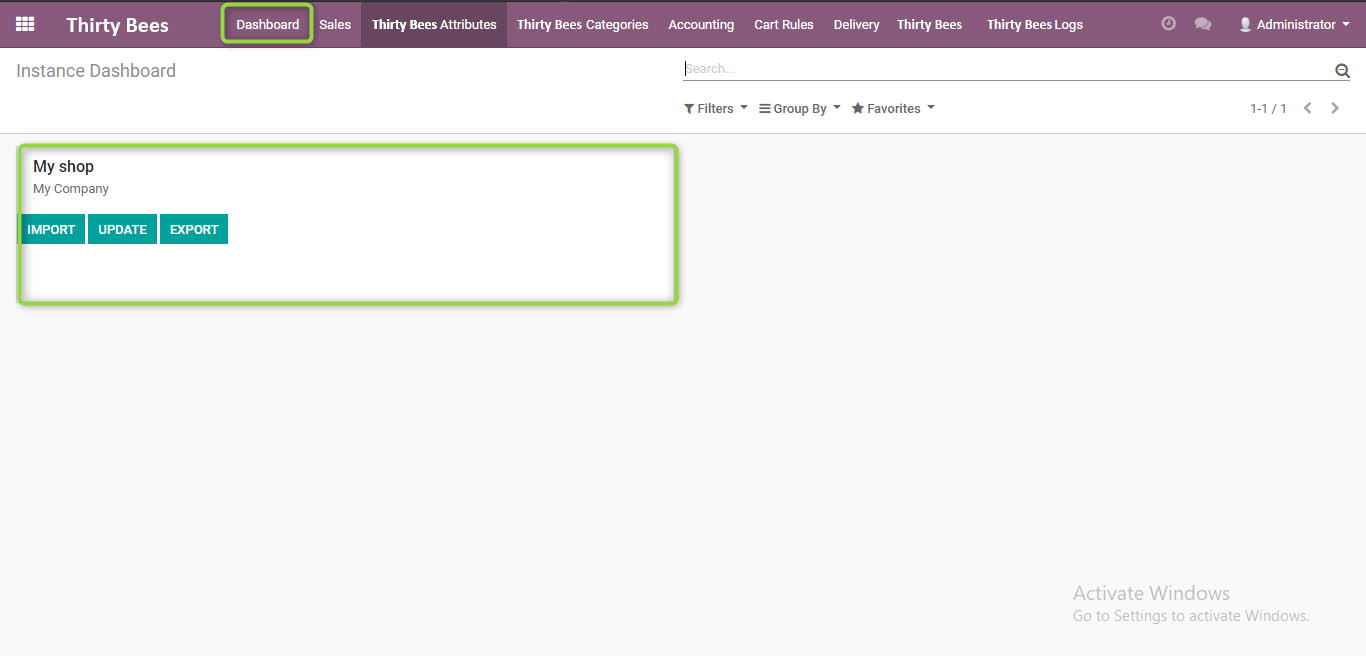This screenshot has height=656, width=1366.
Task: Click the Instance Dashboard heading
Action: tap(96, 71)
